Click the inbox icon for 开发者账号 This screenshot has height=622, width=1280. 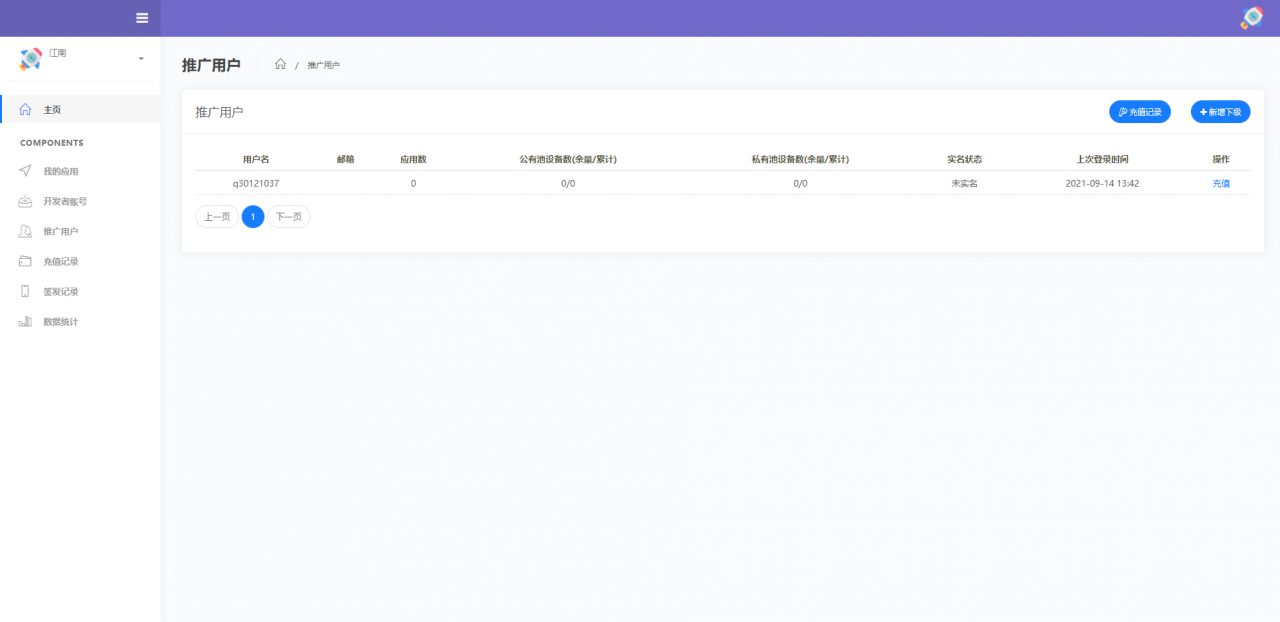tap(25, 201)
